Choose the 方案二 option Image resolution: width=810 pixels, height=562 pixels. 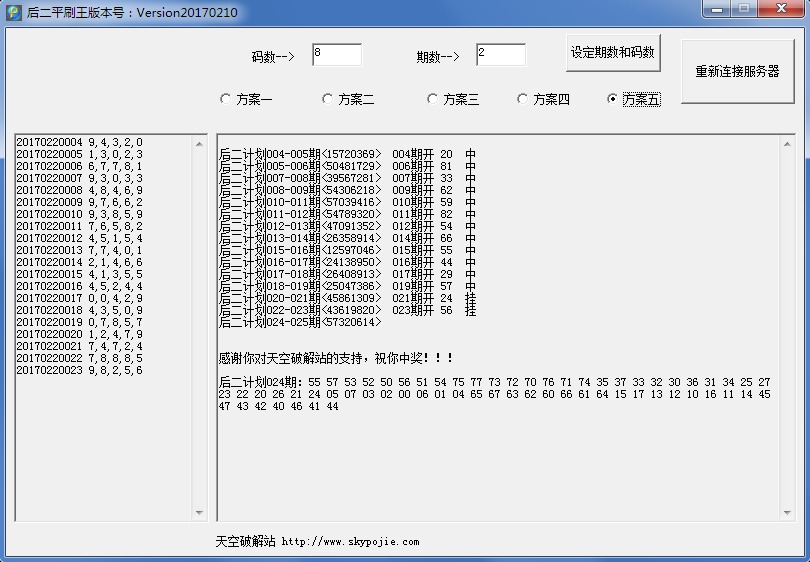(x=327, y=99)
